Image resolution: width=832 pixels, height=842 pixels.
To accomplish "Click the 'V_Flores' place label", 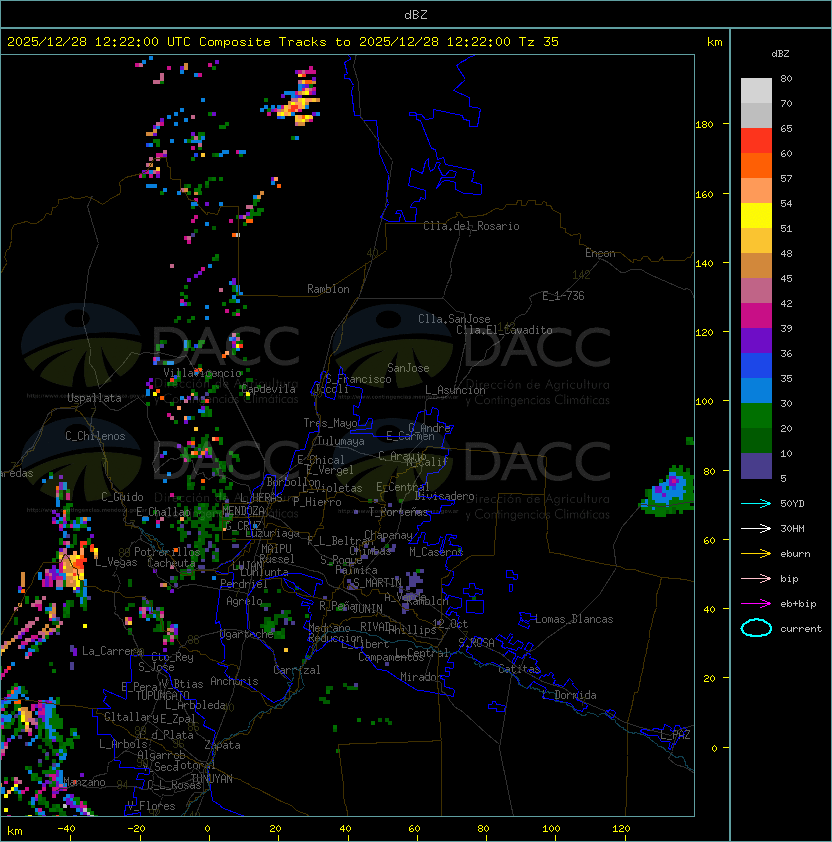I will click(151, 806).
